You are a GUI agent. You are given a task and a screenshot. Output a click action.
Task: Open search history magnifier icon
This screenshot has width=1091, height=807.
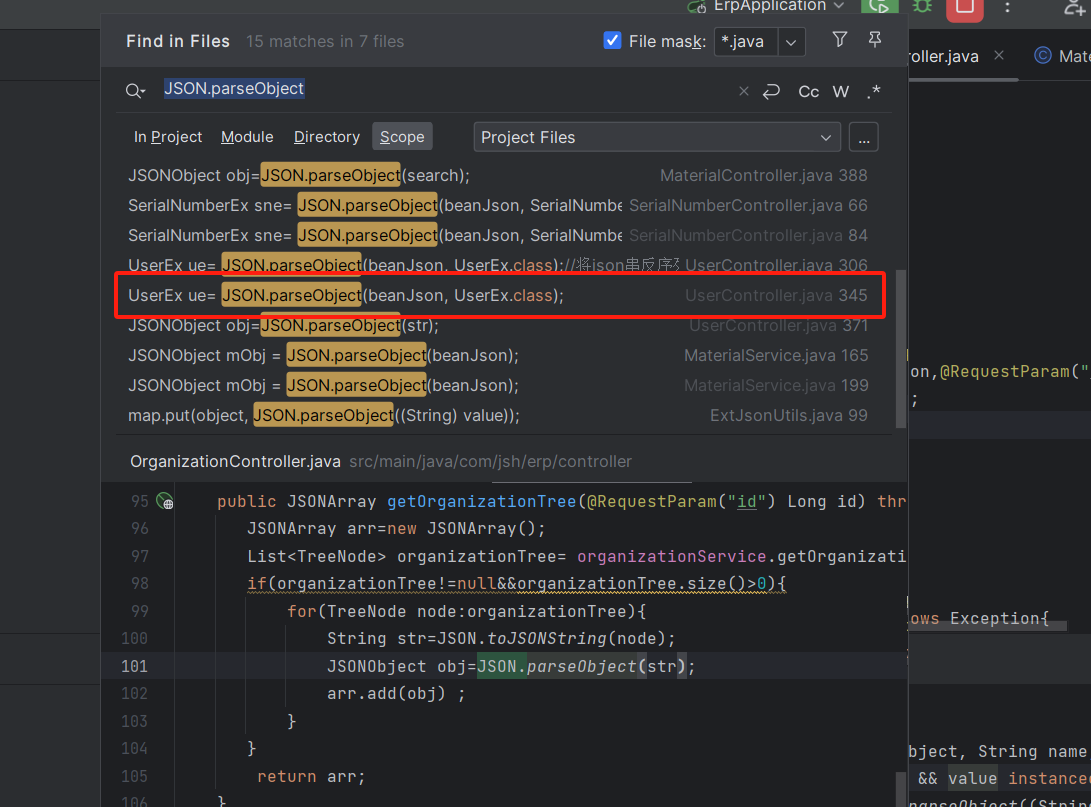[135, 90]
